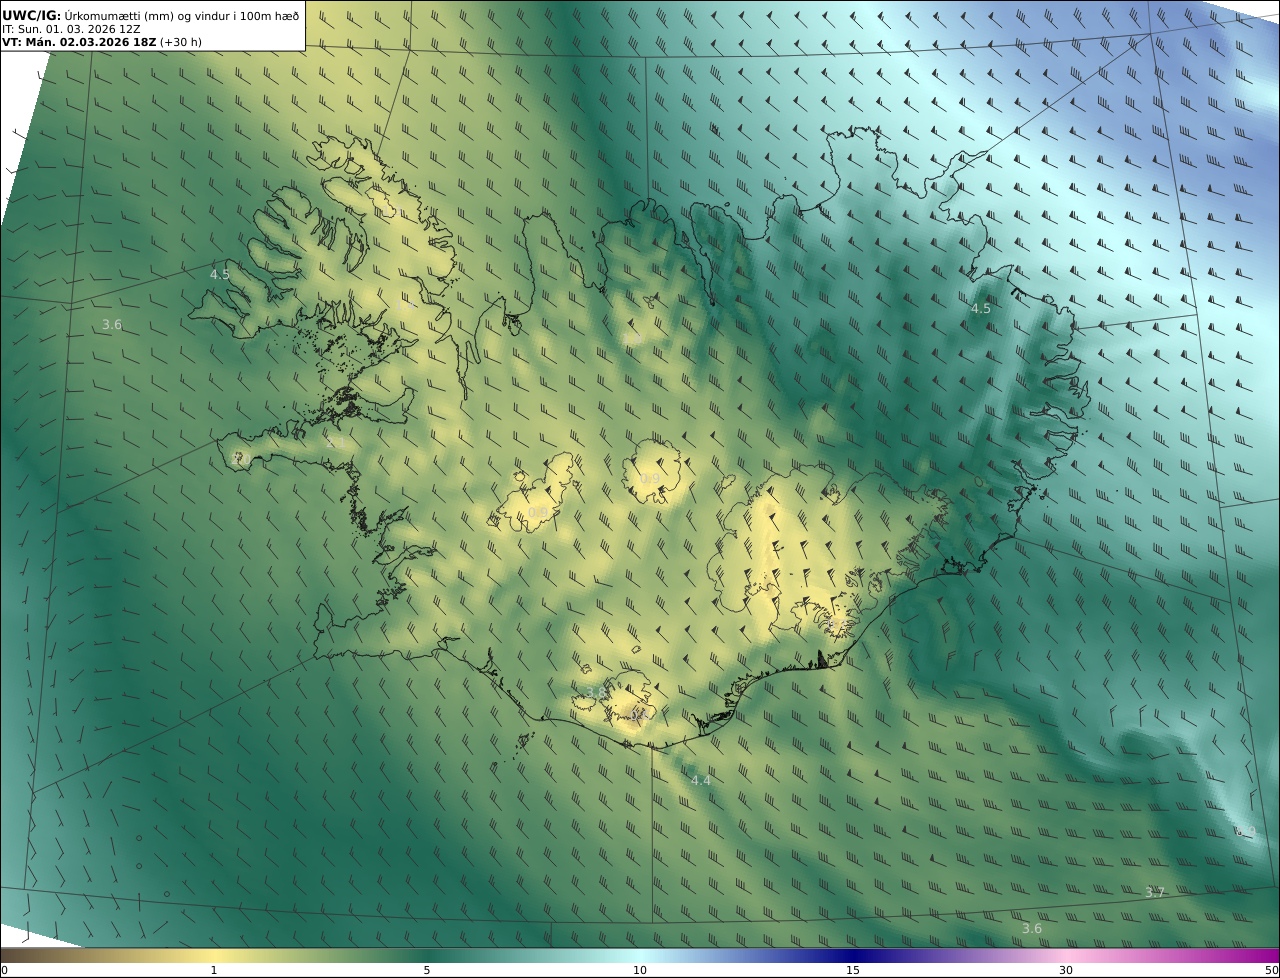Click the 3.8 value near the south coast glacier
Viewport: 1280px width, 978px height.
tap(596, 693)
